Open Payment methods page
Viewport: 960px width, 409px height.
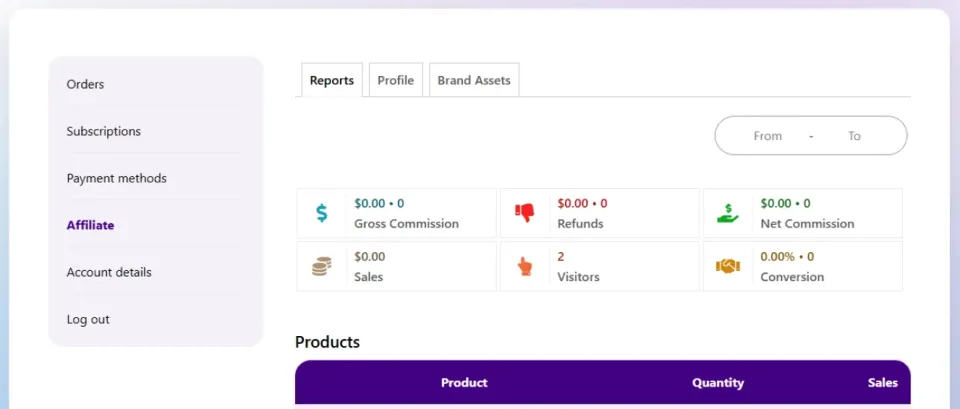(116, 178)
